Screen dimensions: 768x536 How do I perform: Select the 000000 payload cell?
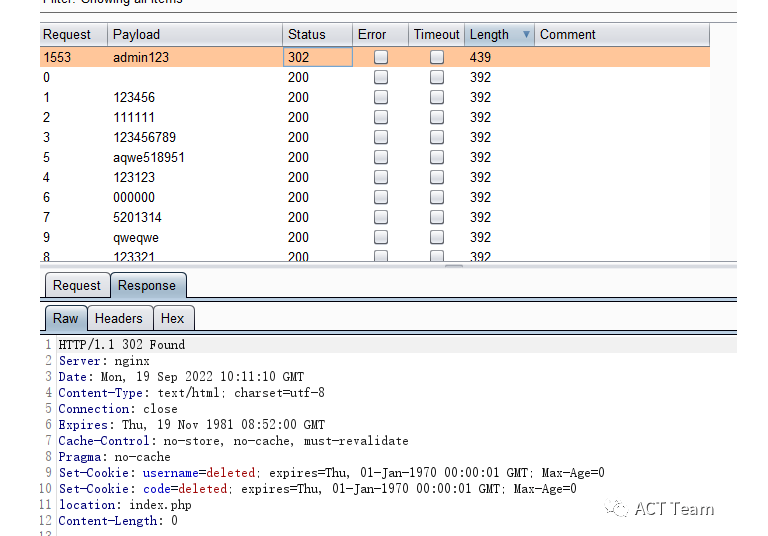pos(195,197)
